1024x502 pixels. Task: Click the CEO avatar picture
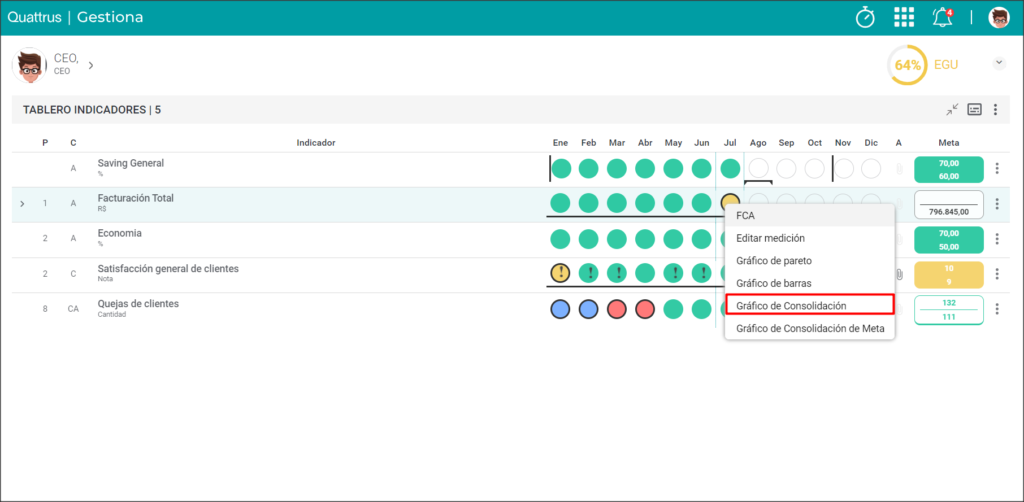pyautogui.click(x=29, y=65)
